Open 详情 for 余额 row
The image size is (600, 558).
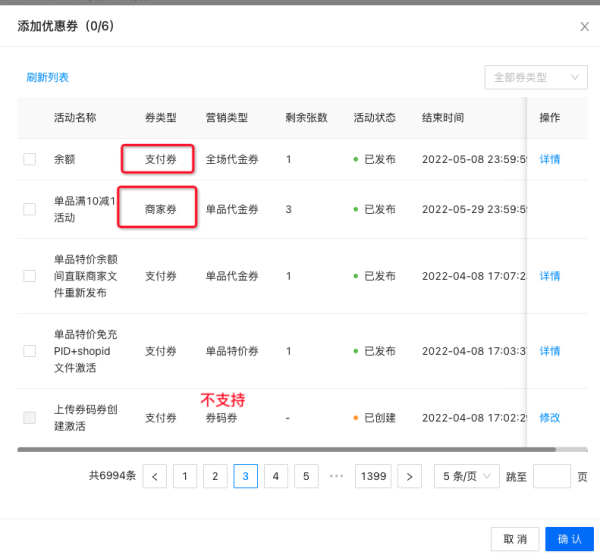pyautogui.click(x=550, y=159)
